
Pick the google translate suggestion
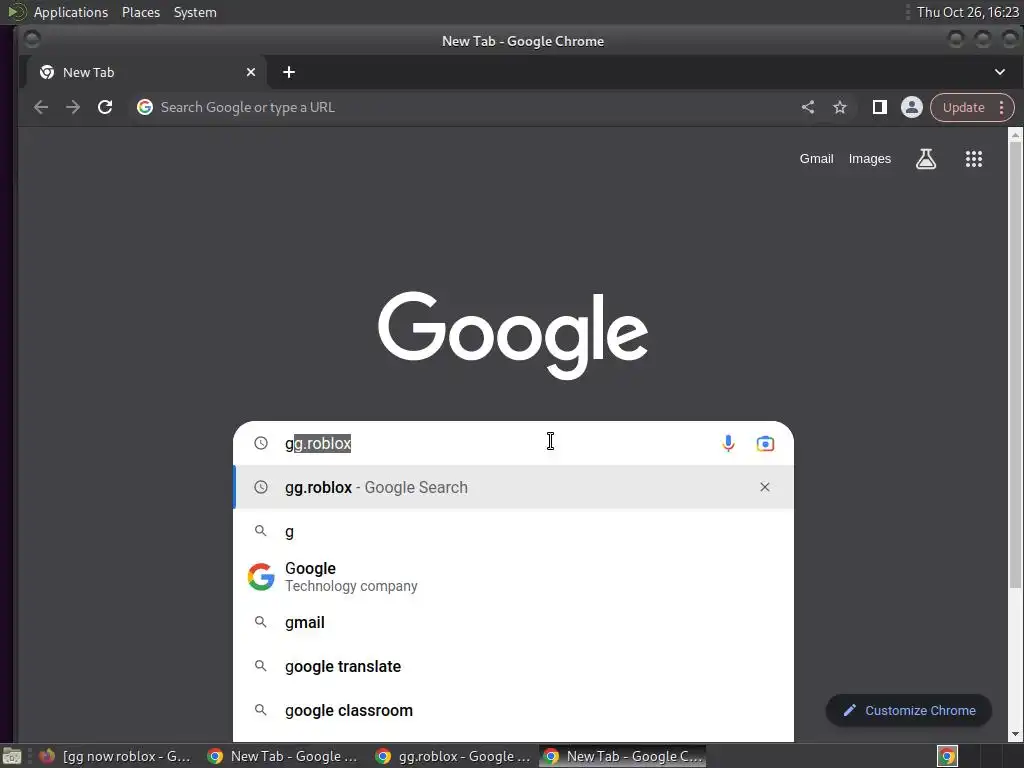coord(513,666)
